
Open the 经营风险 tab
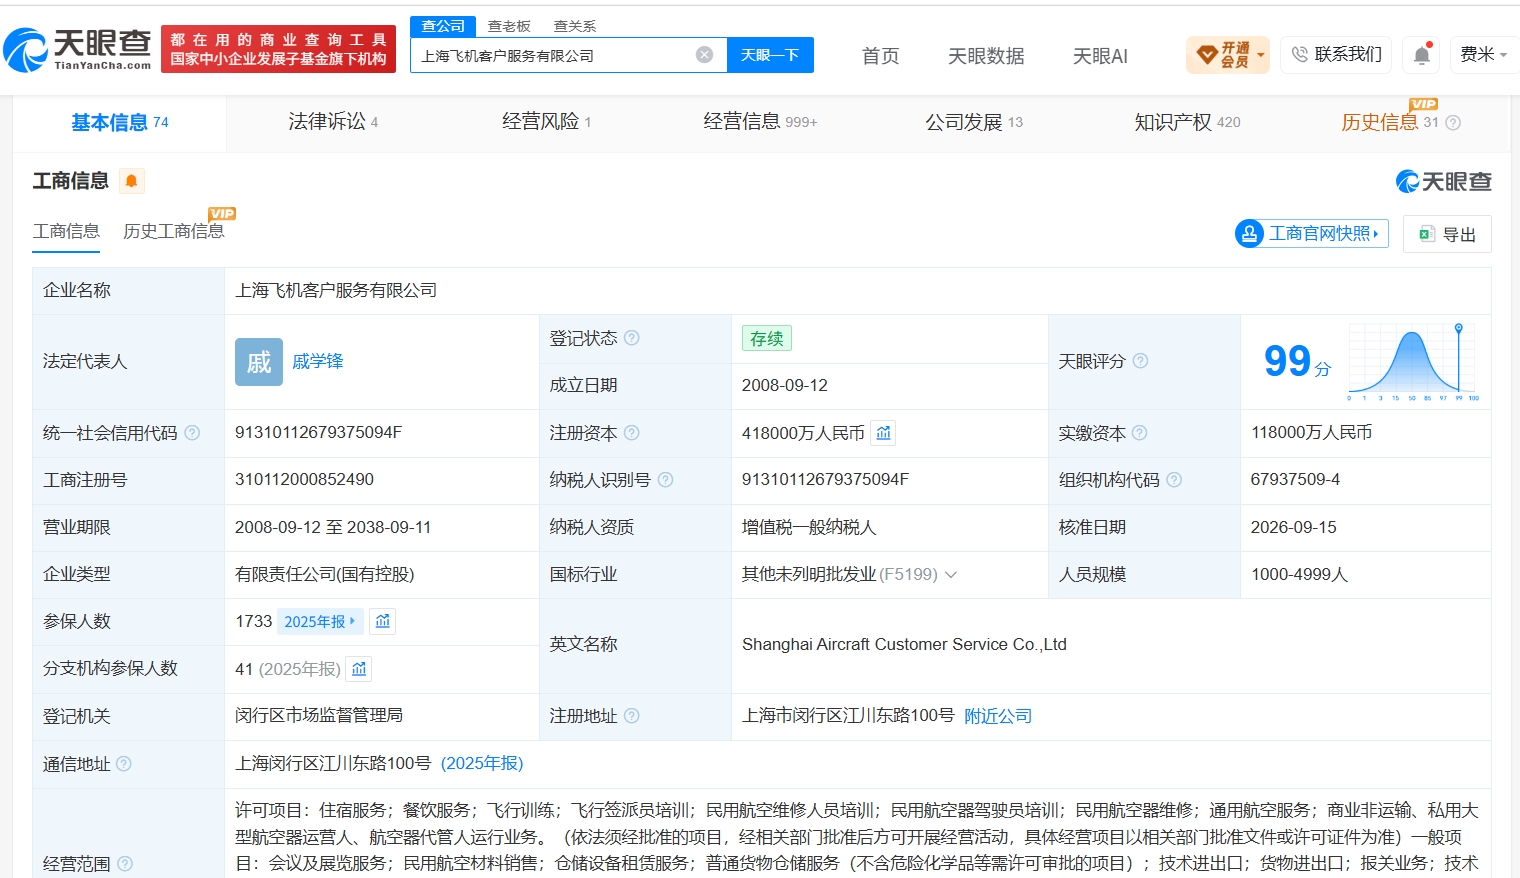546,122
